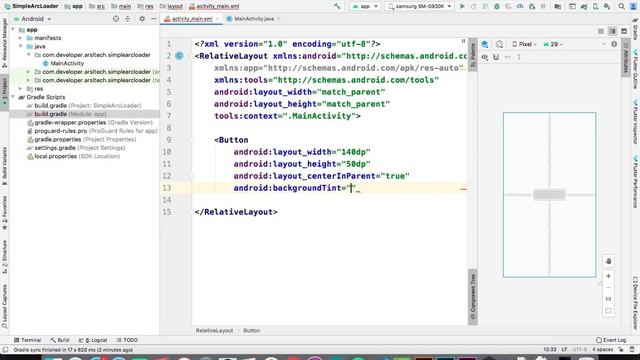Zoom in the layout preview with plus
640x360 pixels.
coord(608,276)
